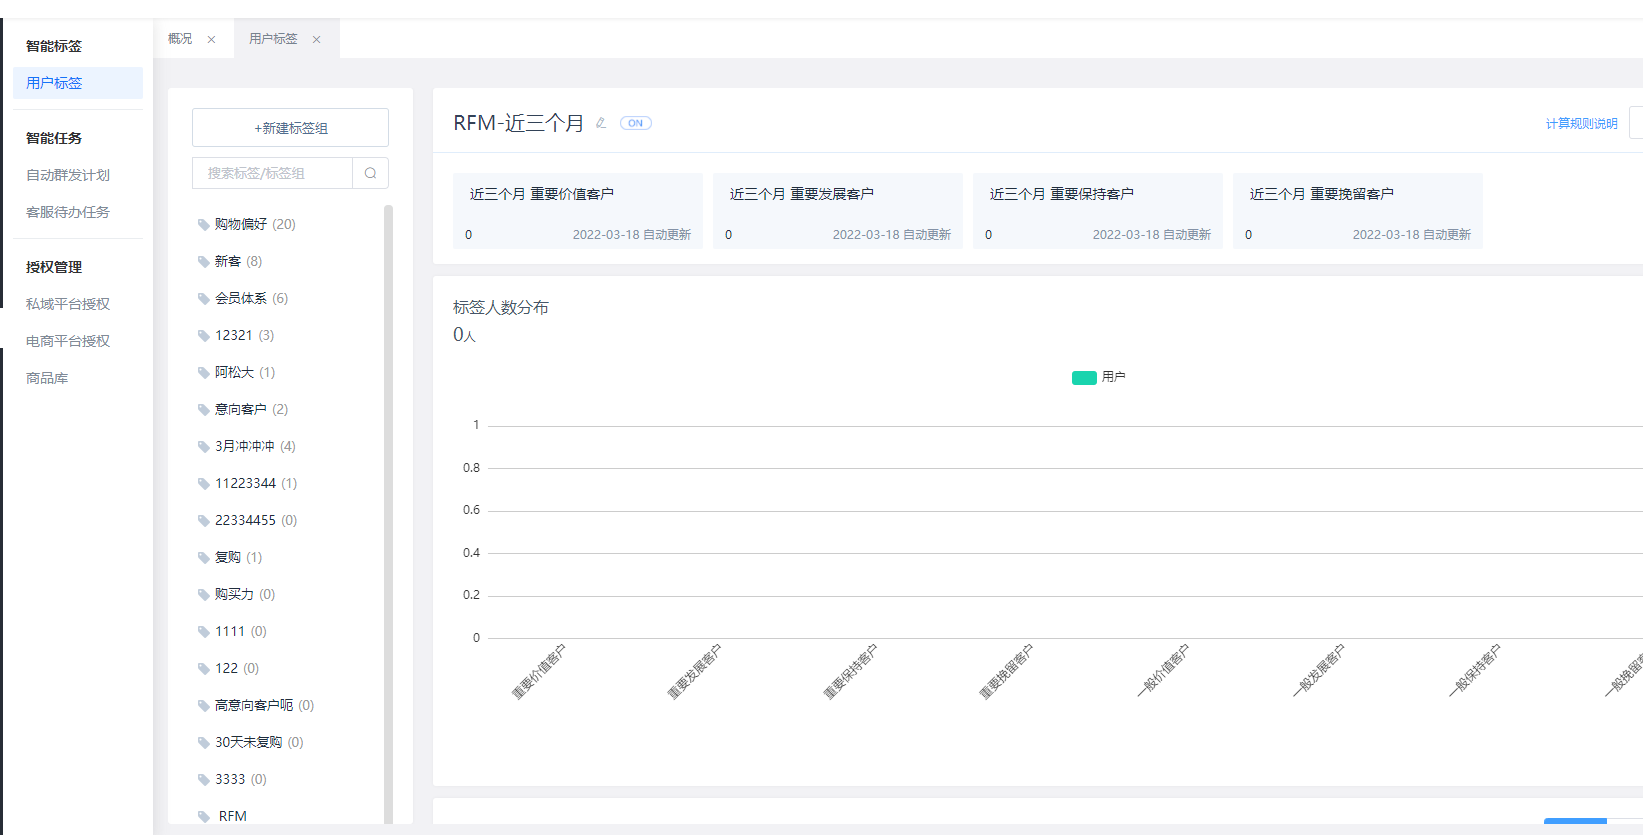Click the tag icon beside 意向客户

(204, 410)
